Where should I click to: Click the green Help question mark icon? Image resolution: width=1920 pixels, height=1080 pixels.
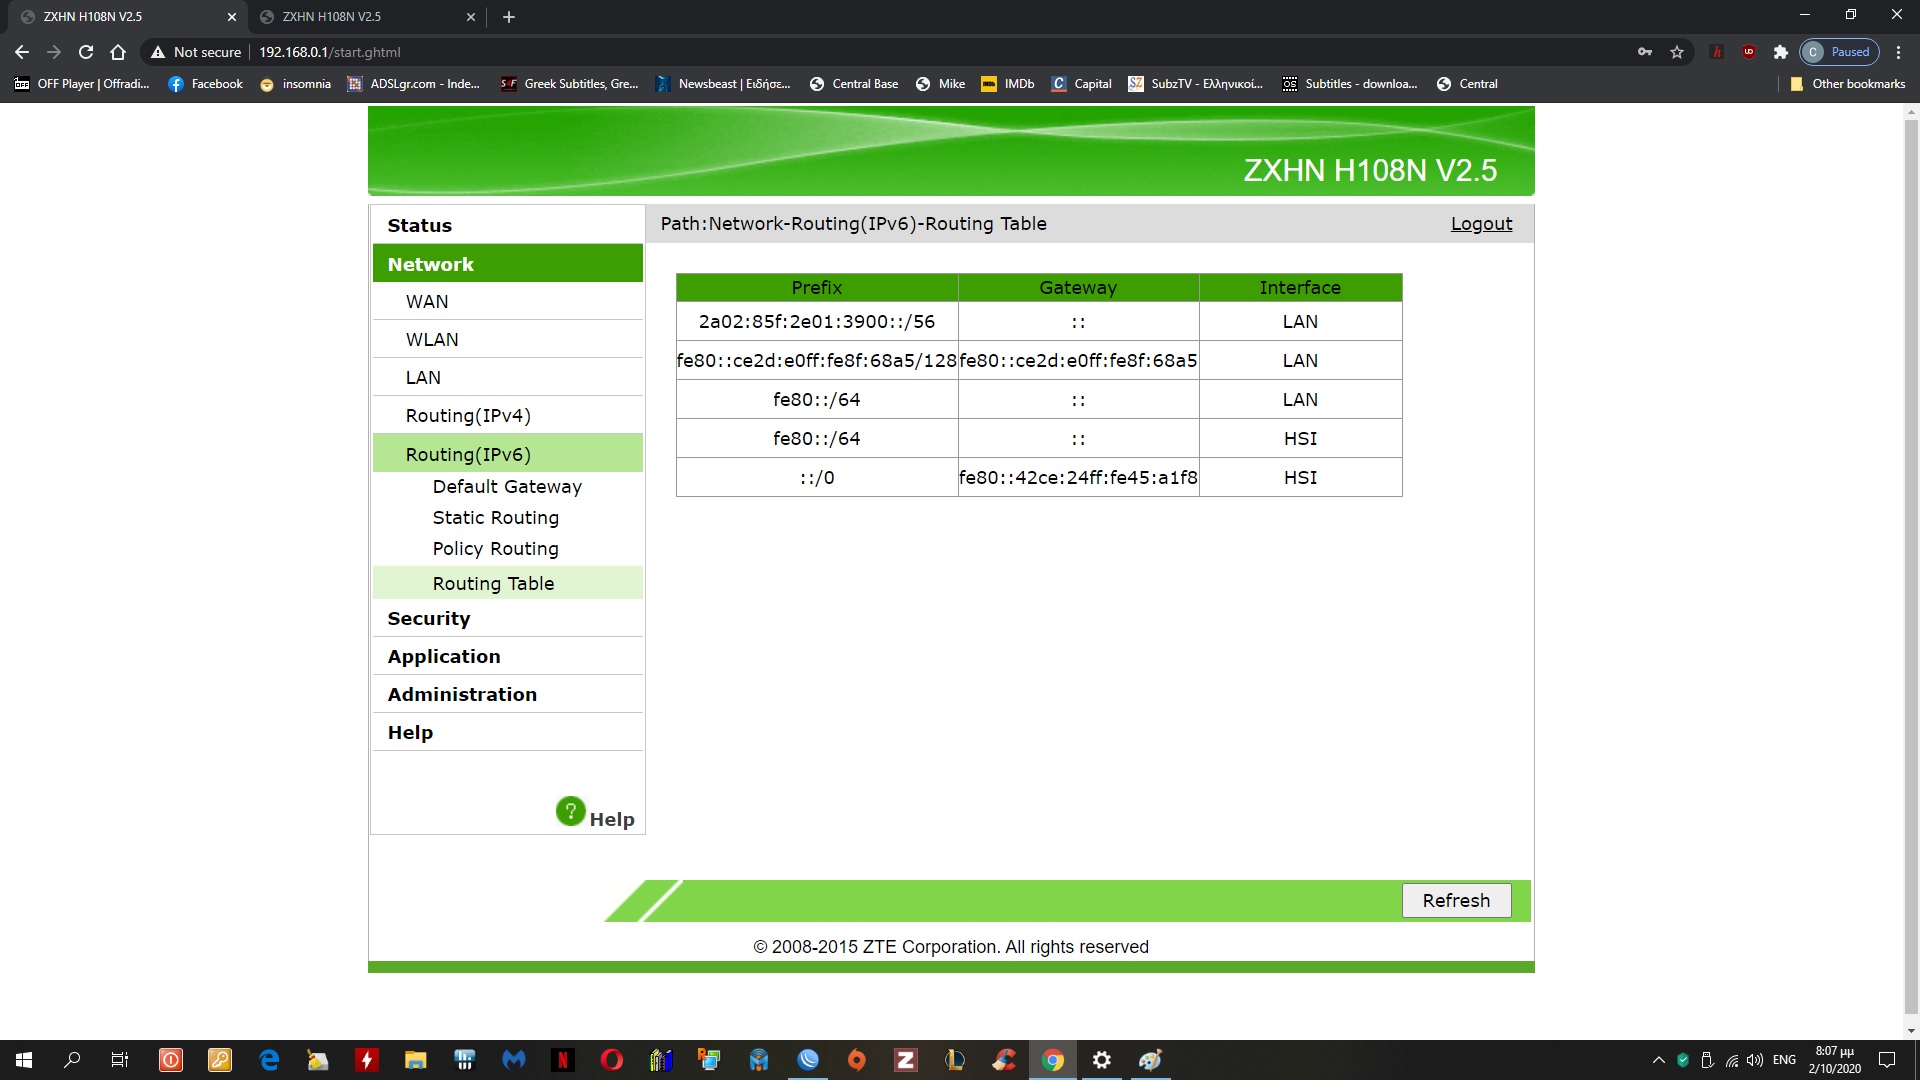pos(570,811)
